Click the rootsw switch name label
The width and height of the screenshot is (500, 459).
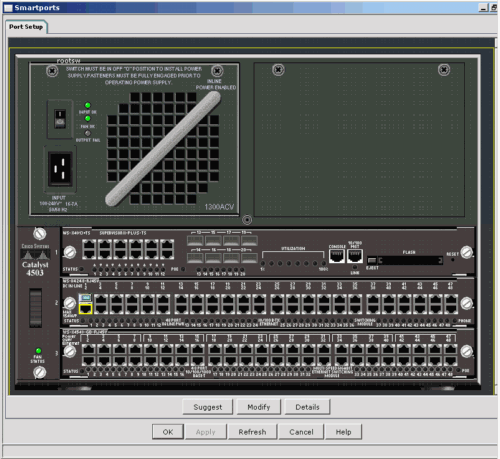[x=68, y=61]
